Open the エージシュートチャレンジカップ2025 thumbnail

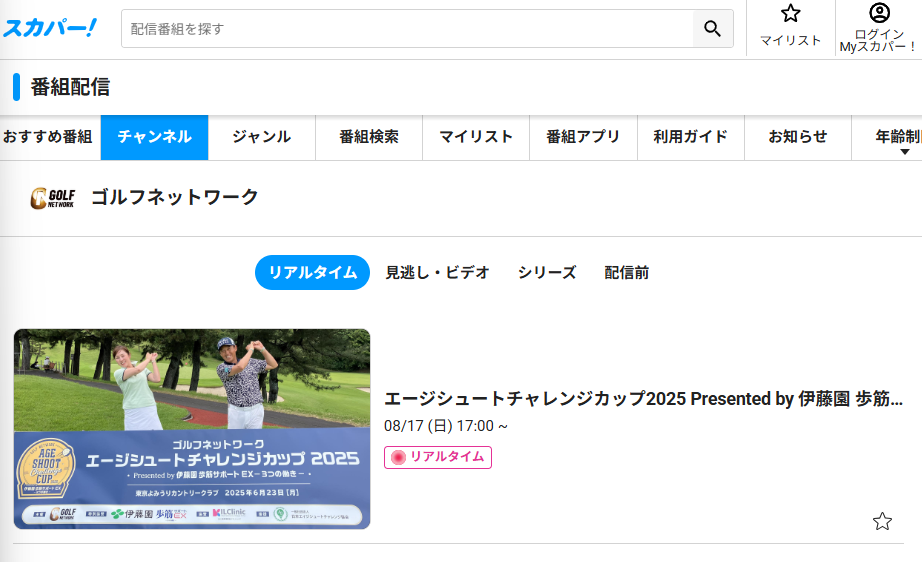point(192,429)
